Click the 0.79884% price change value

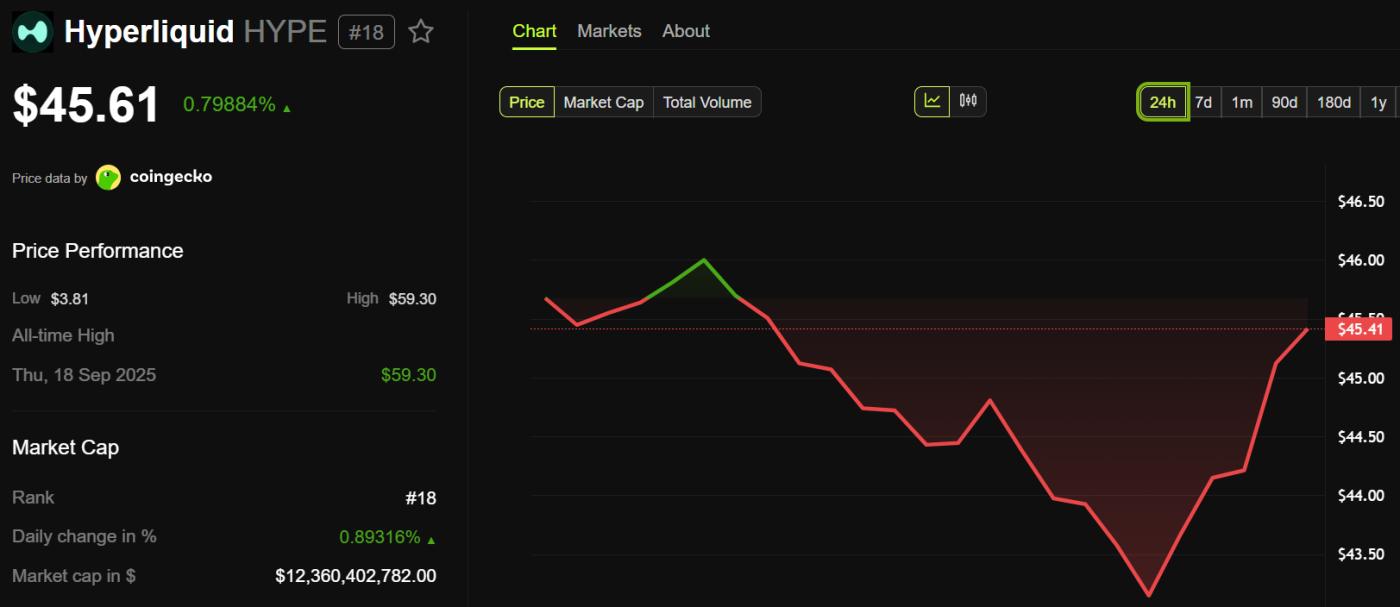coord(229,104)
